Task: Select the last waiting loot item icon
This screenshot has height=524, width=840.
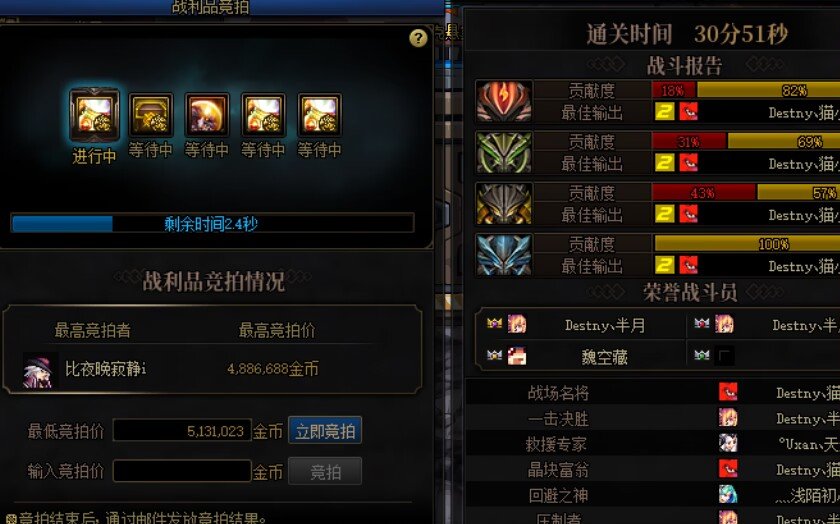Action: (319, 115)
